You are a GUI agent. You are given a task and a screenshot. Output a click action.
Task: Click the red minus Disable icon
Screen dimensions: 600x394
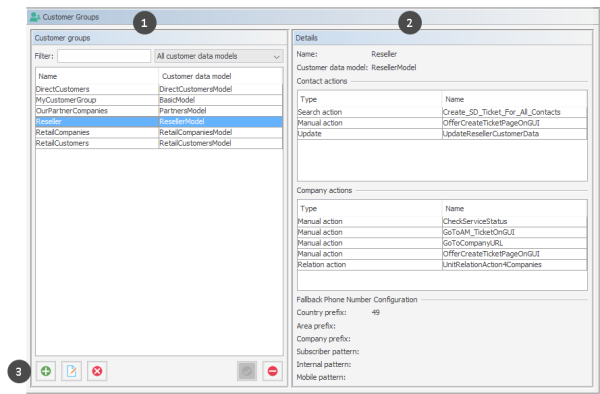272,371
